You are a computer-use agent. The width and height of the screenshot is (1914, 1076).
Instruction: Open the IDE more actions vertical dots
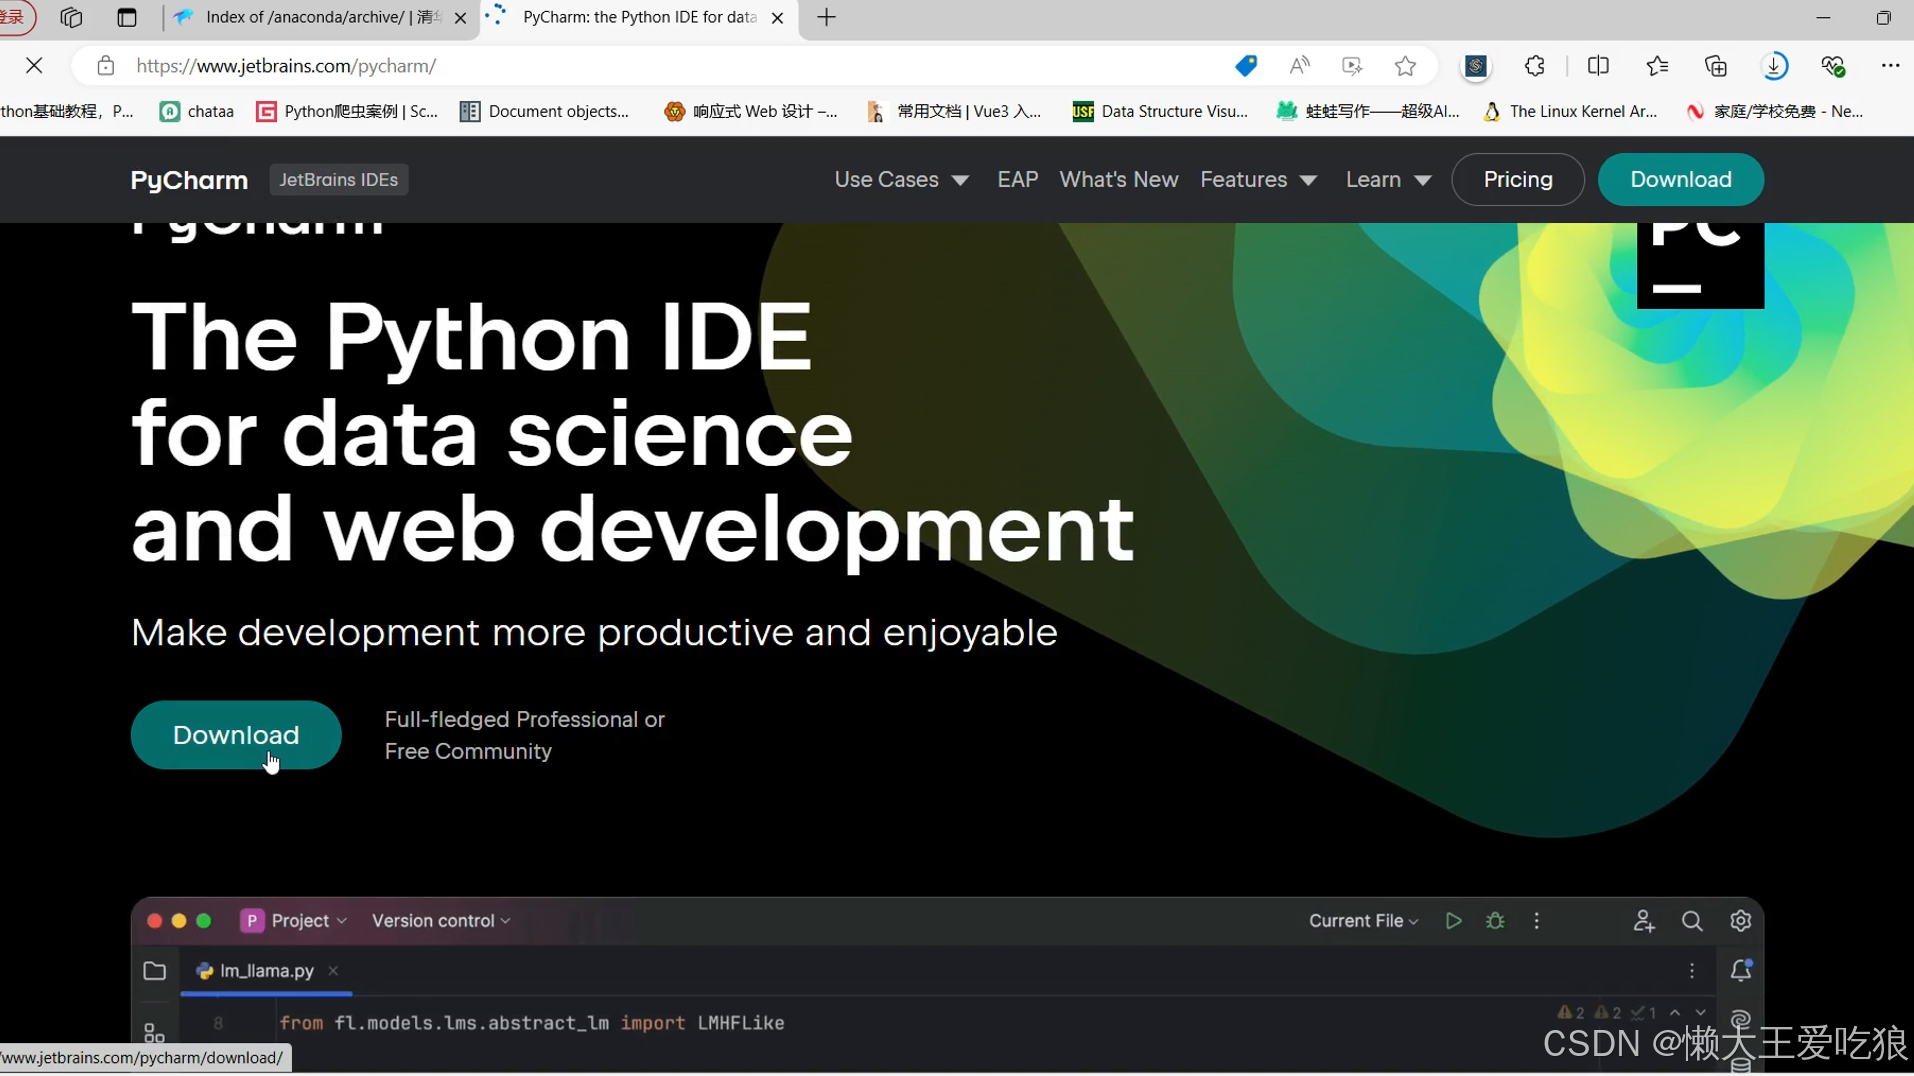pos(1537,921)
